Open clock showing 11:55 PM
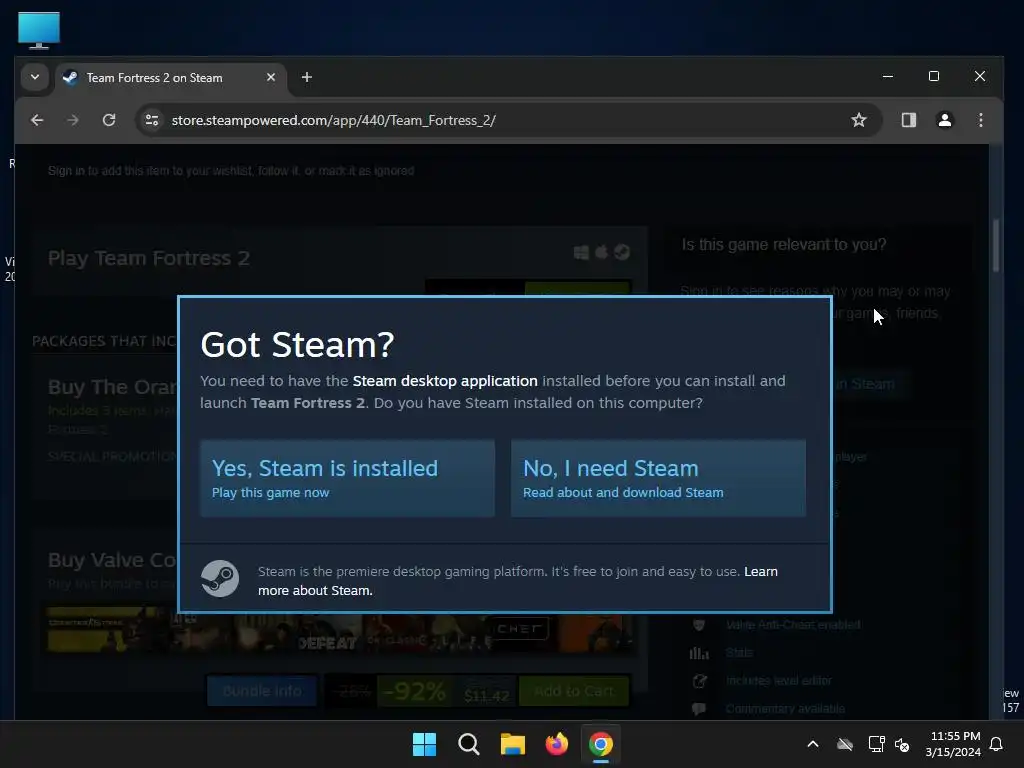Screen dimensions: 1024x768 pyautogui.click(x=953, y=744)
